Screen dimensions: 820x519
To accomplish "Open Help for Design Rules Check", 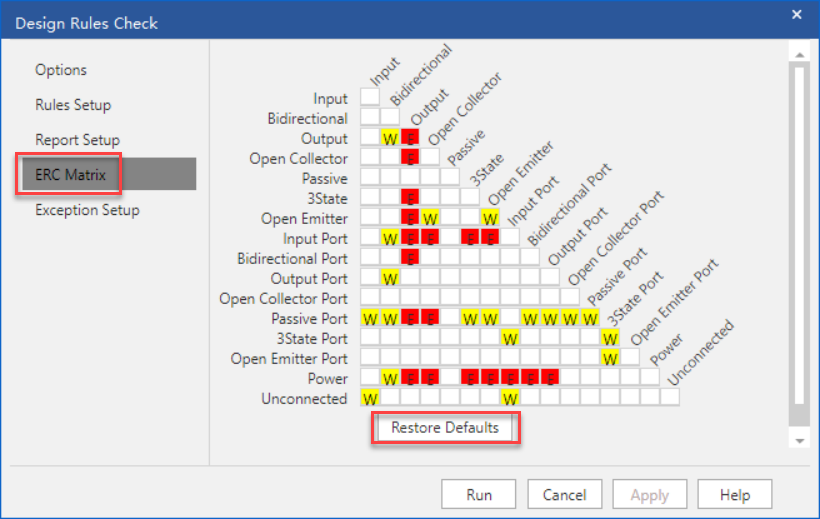I will (x=734, y=494).
